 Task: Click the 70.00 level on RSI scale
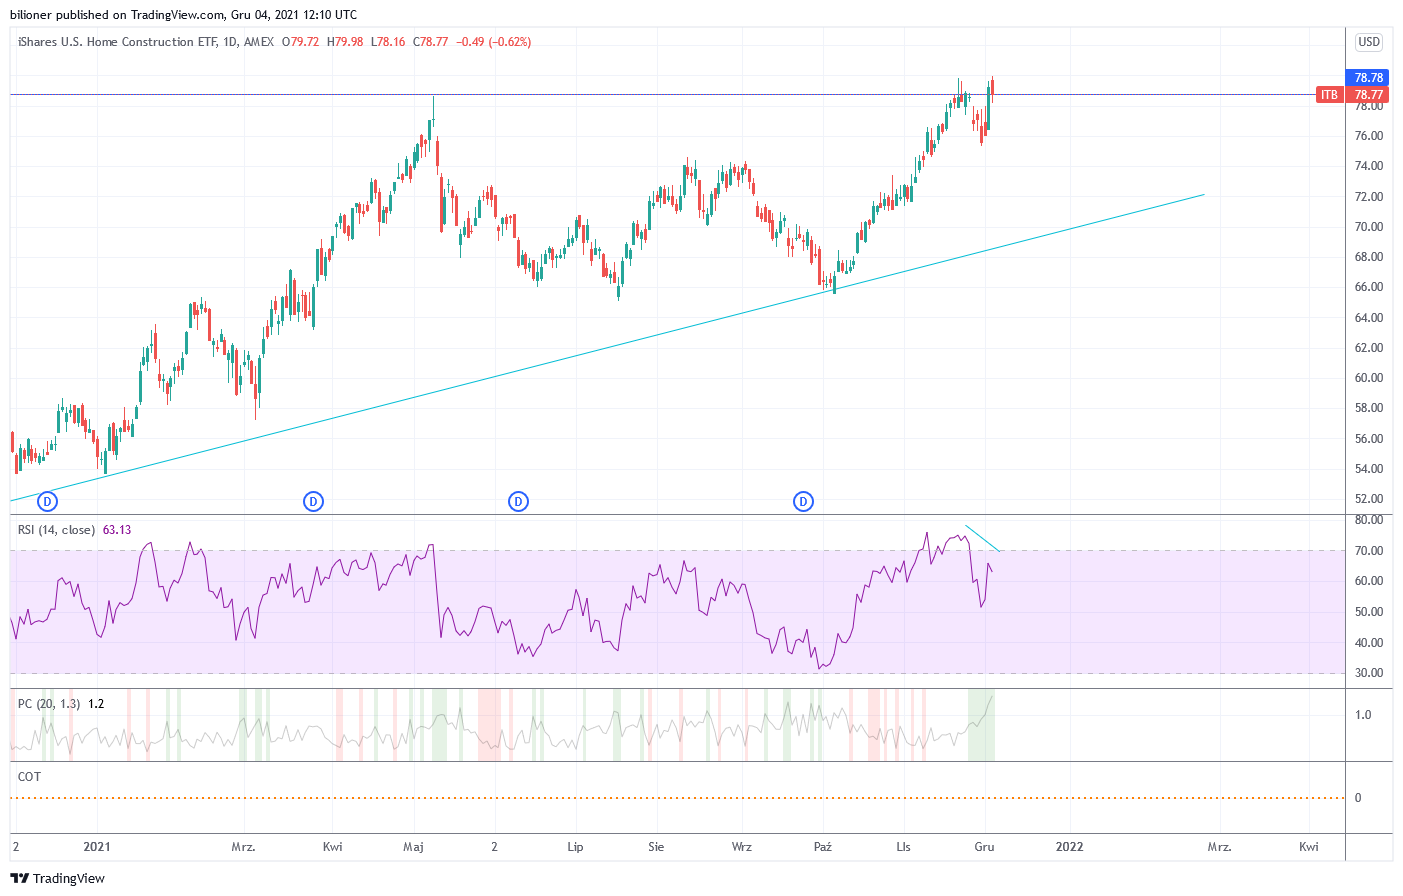point(1368,551)
